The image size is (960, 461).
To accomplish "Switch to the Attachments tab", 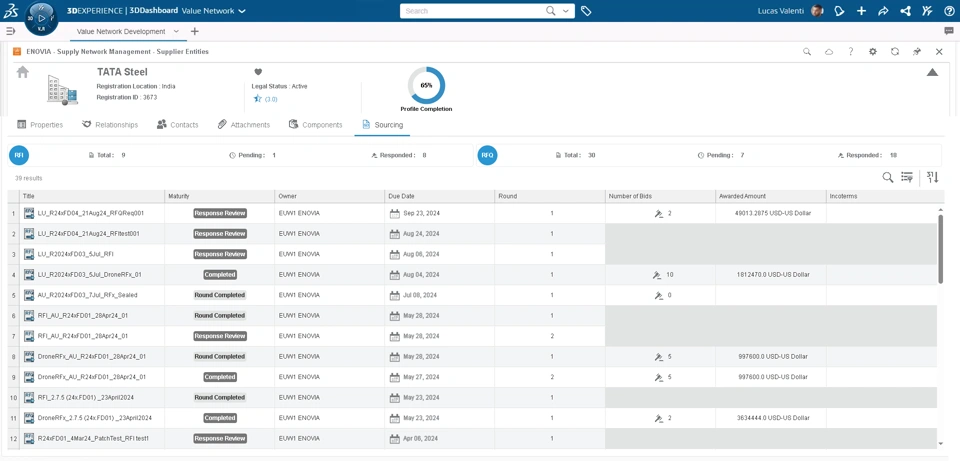I will (244, 125).
